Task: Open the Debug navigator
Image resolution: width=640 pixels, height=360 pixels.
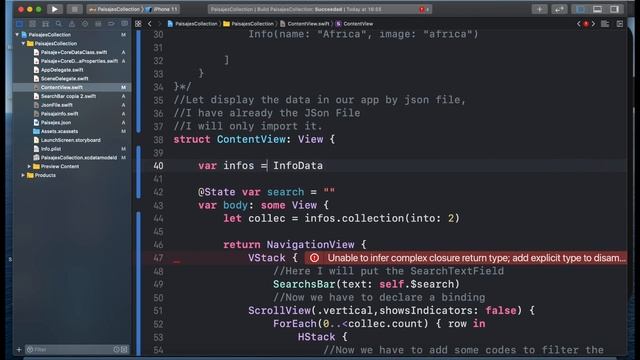Action: (98, 24)
